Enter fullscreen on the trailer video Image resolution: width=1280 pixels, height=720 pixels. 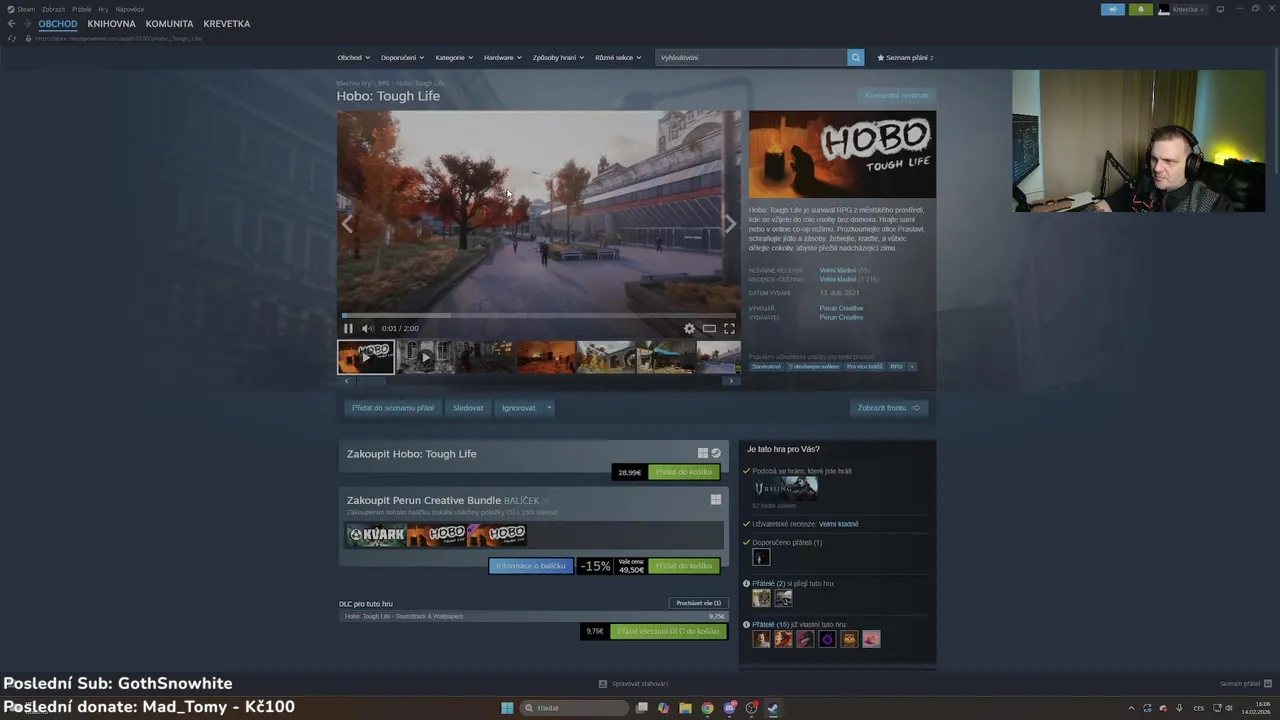pos(729,328)
